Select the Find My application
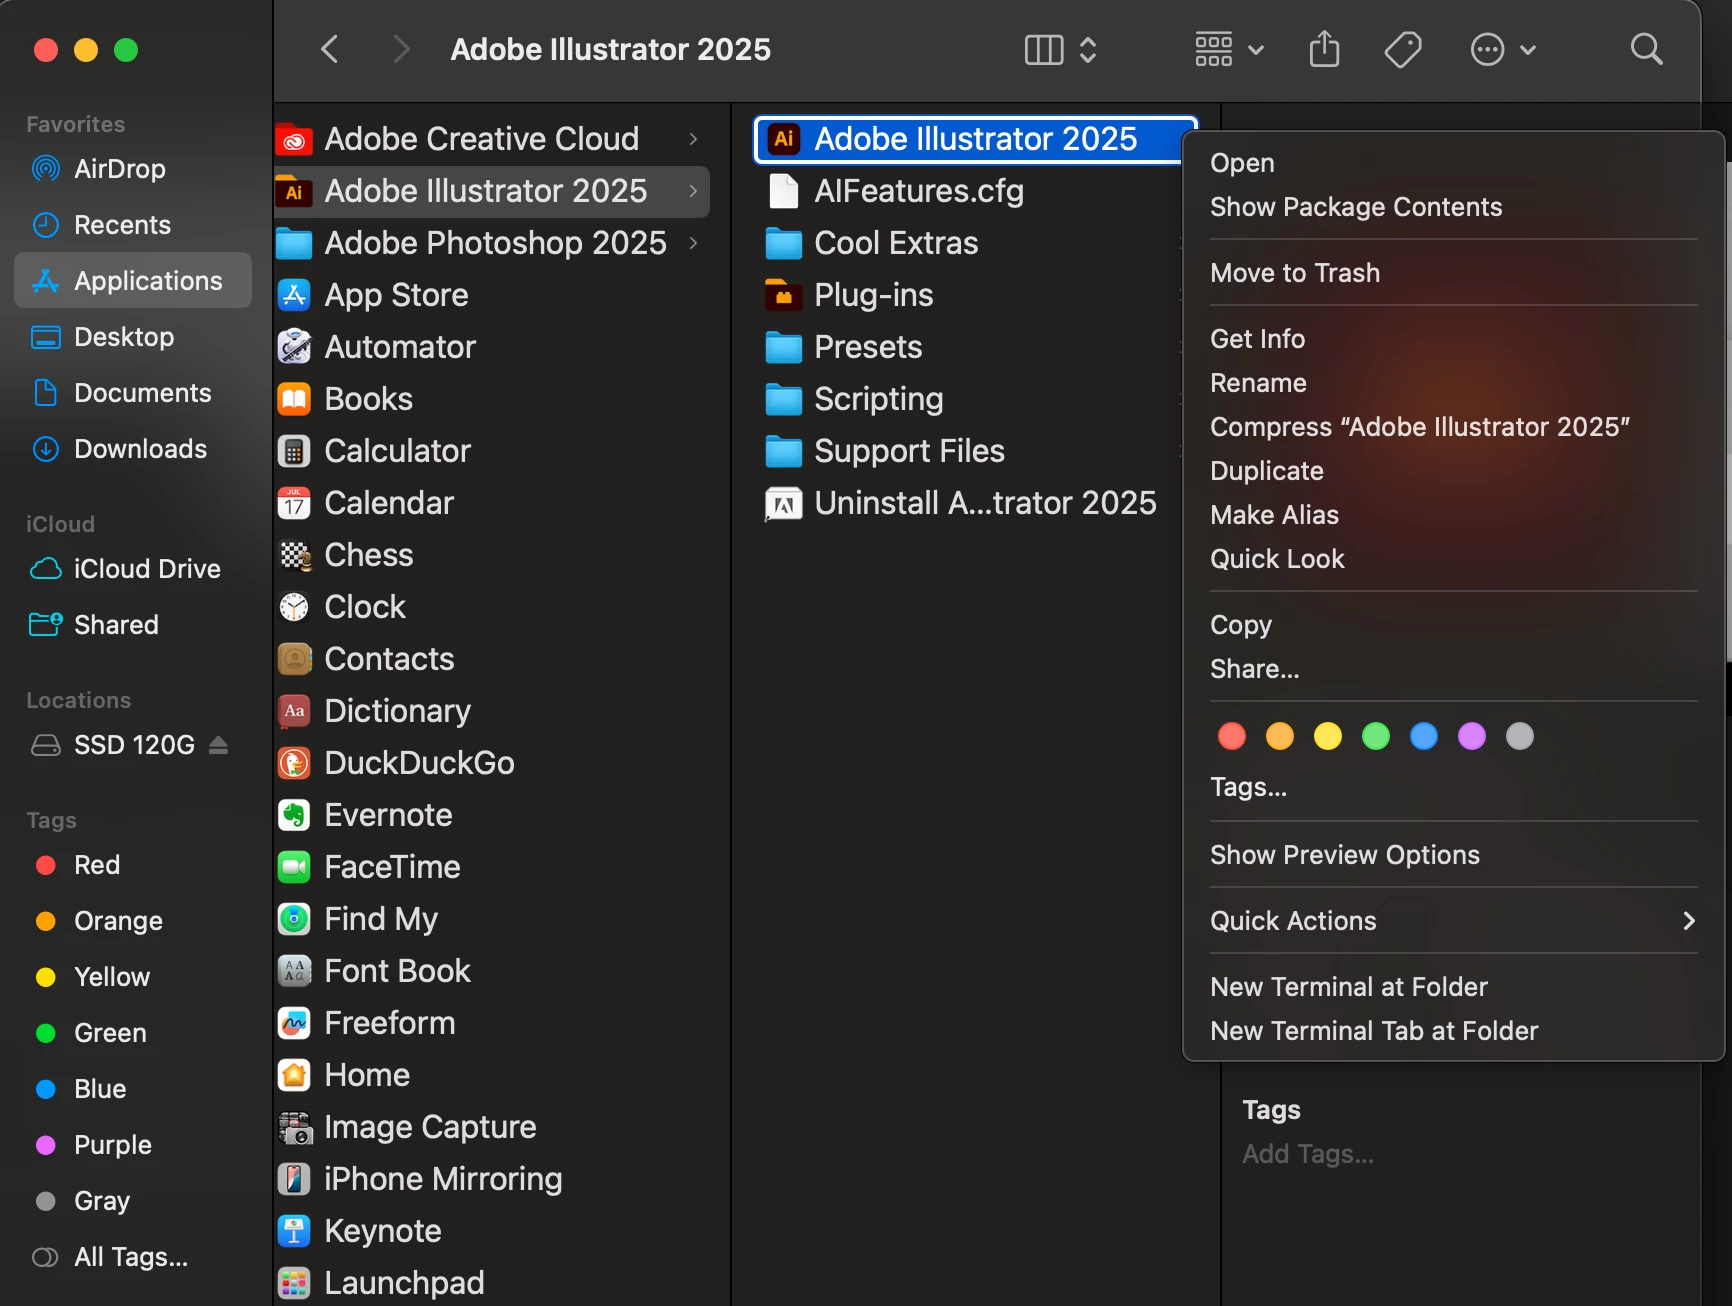Screen dimensions: 1732x1306 [491, 919]
